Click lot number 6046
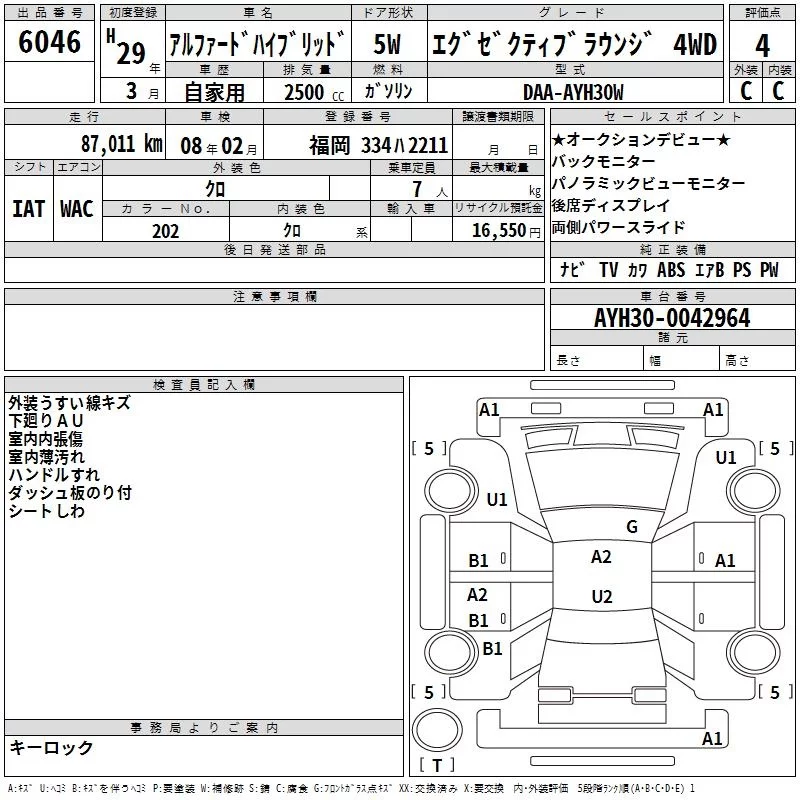This screenshot has width=800, height=800. coord(50,43)
